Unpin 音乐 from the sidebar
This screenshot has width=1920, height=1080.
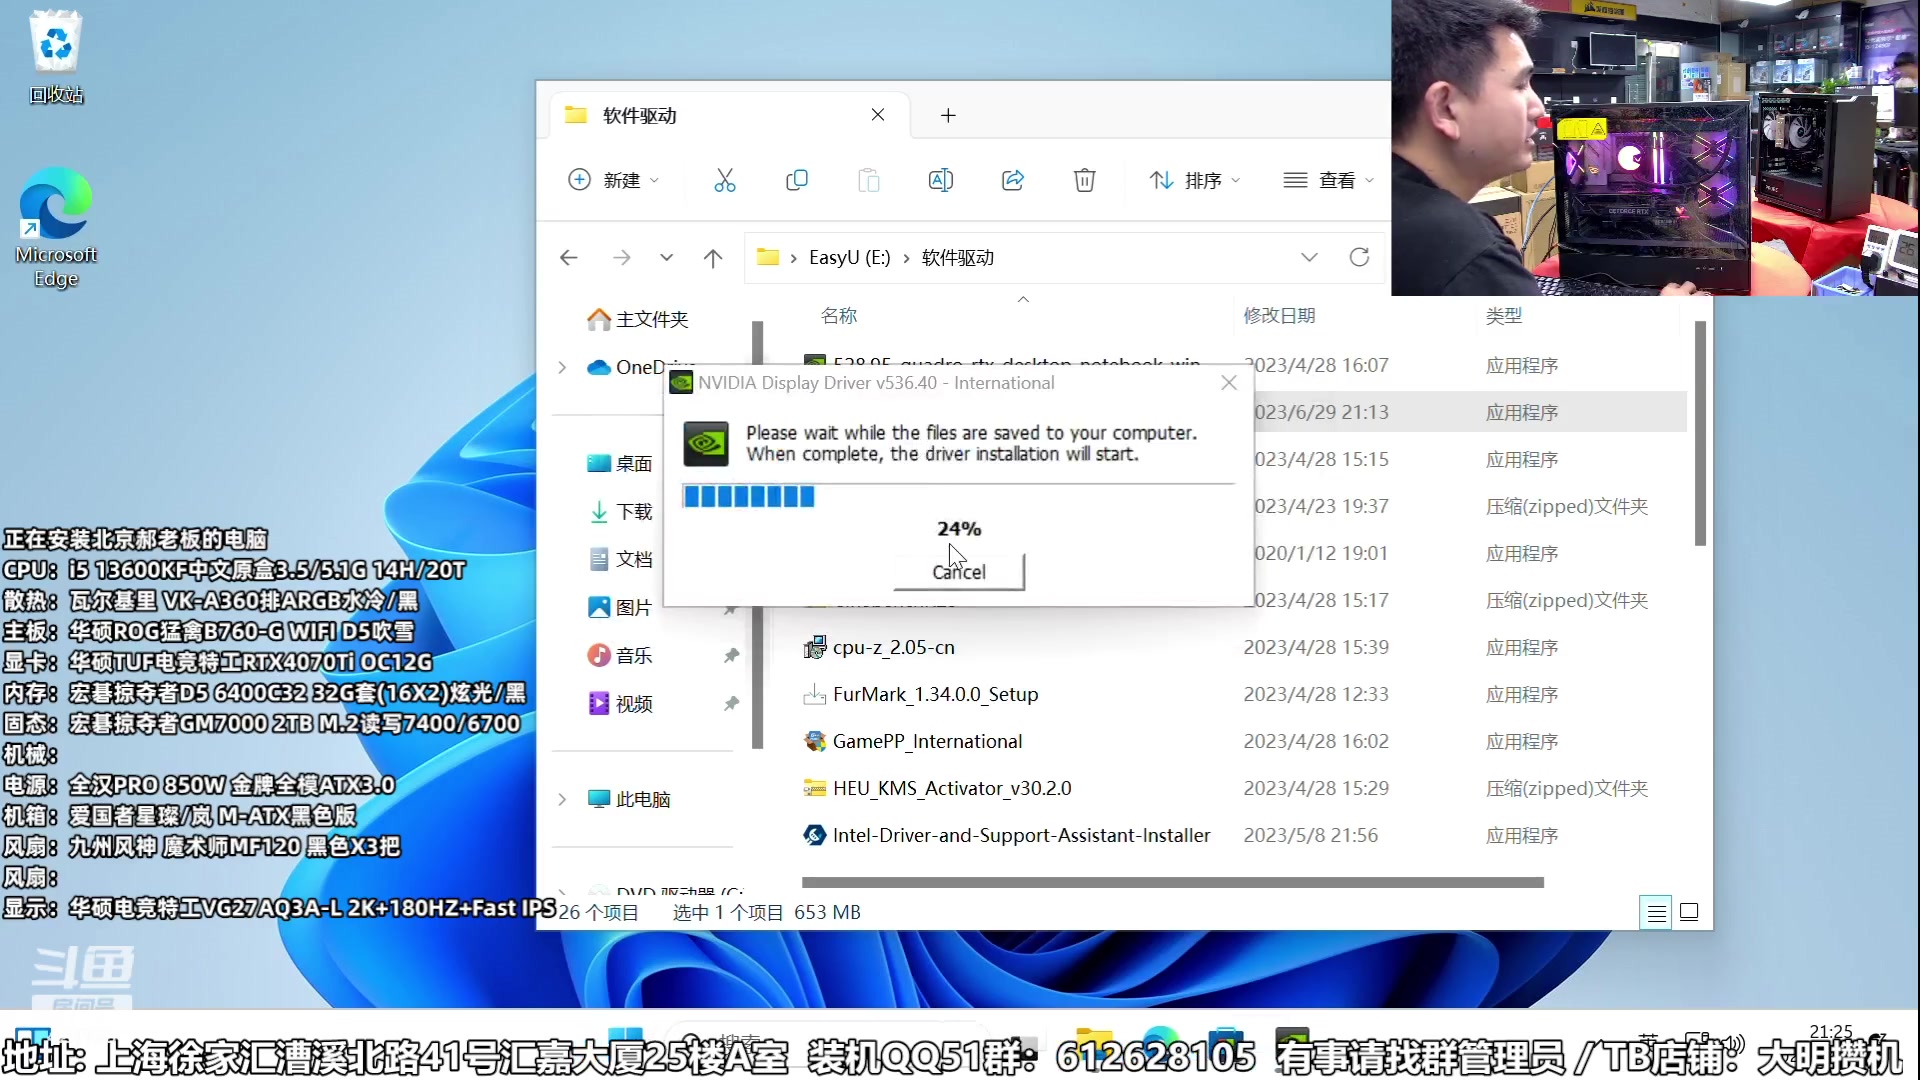coord(731,655)
